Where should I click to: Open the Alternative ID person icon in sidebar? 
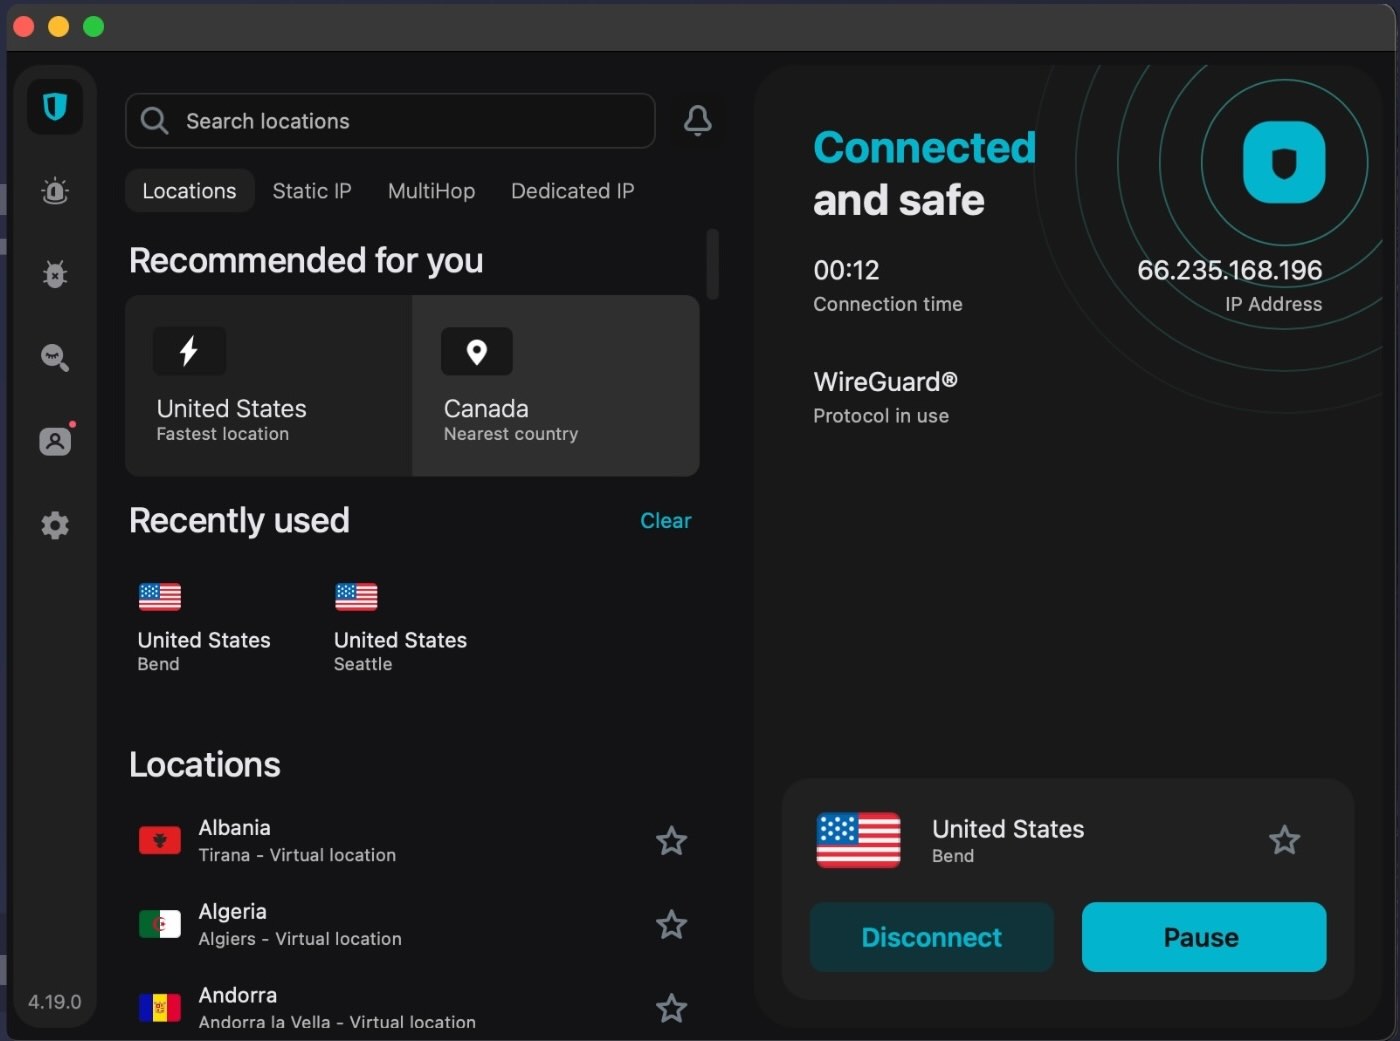tap(55, 441)
